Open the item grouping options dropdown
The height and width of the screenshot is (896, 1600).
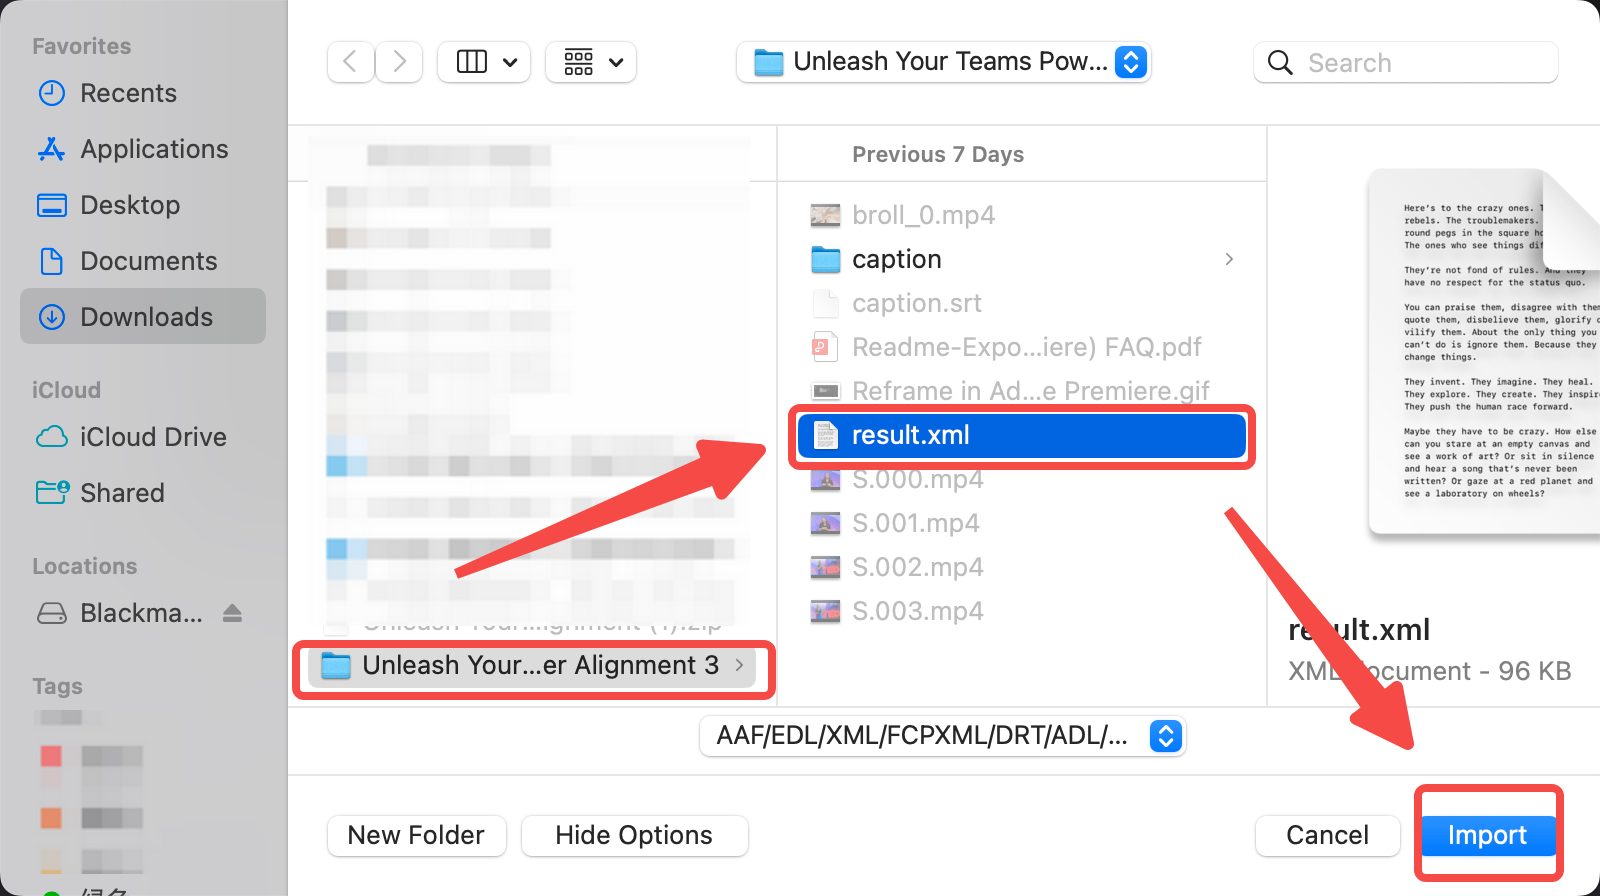pyautogui.click(x=591, y=62)
